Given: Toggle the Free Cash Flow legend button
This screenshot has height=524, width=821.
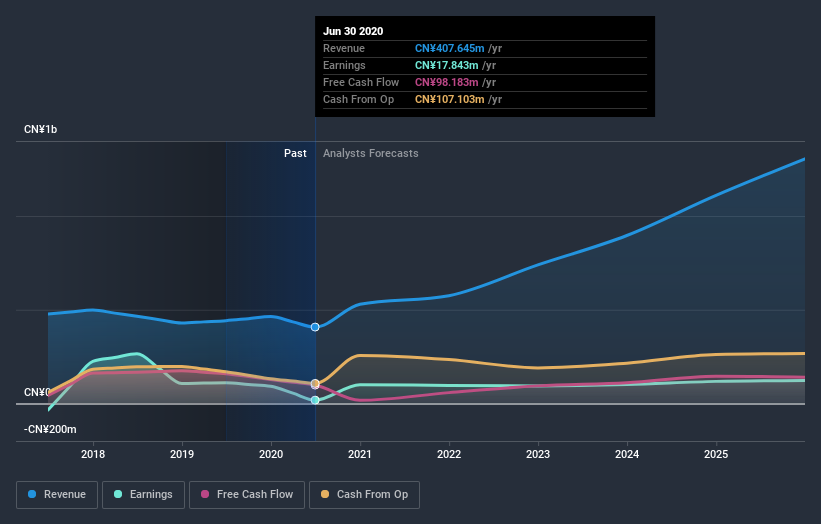Looking at the screenshot, I should 247,495.
